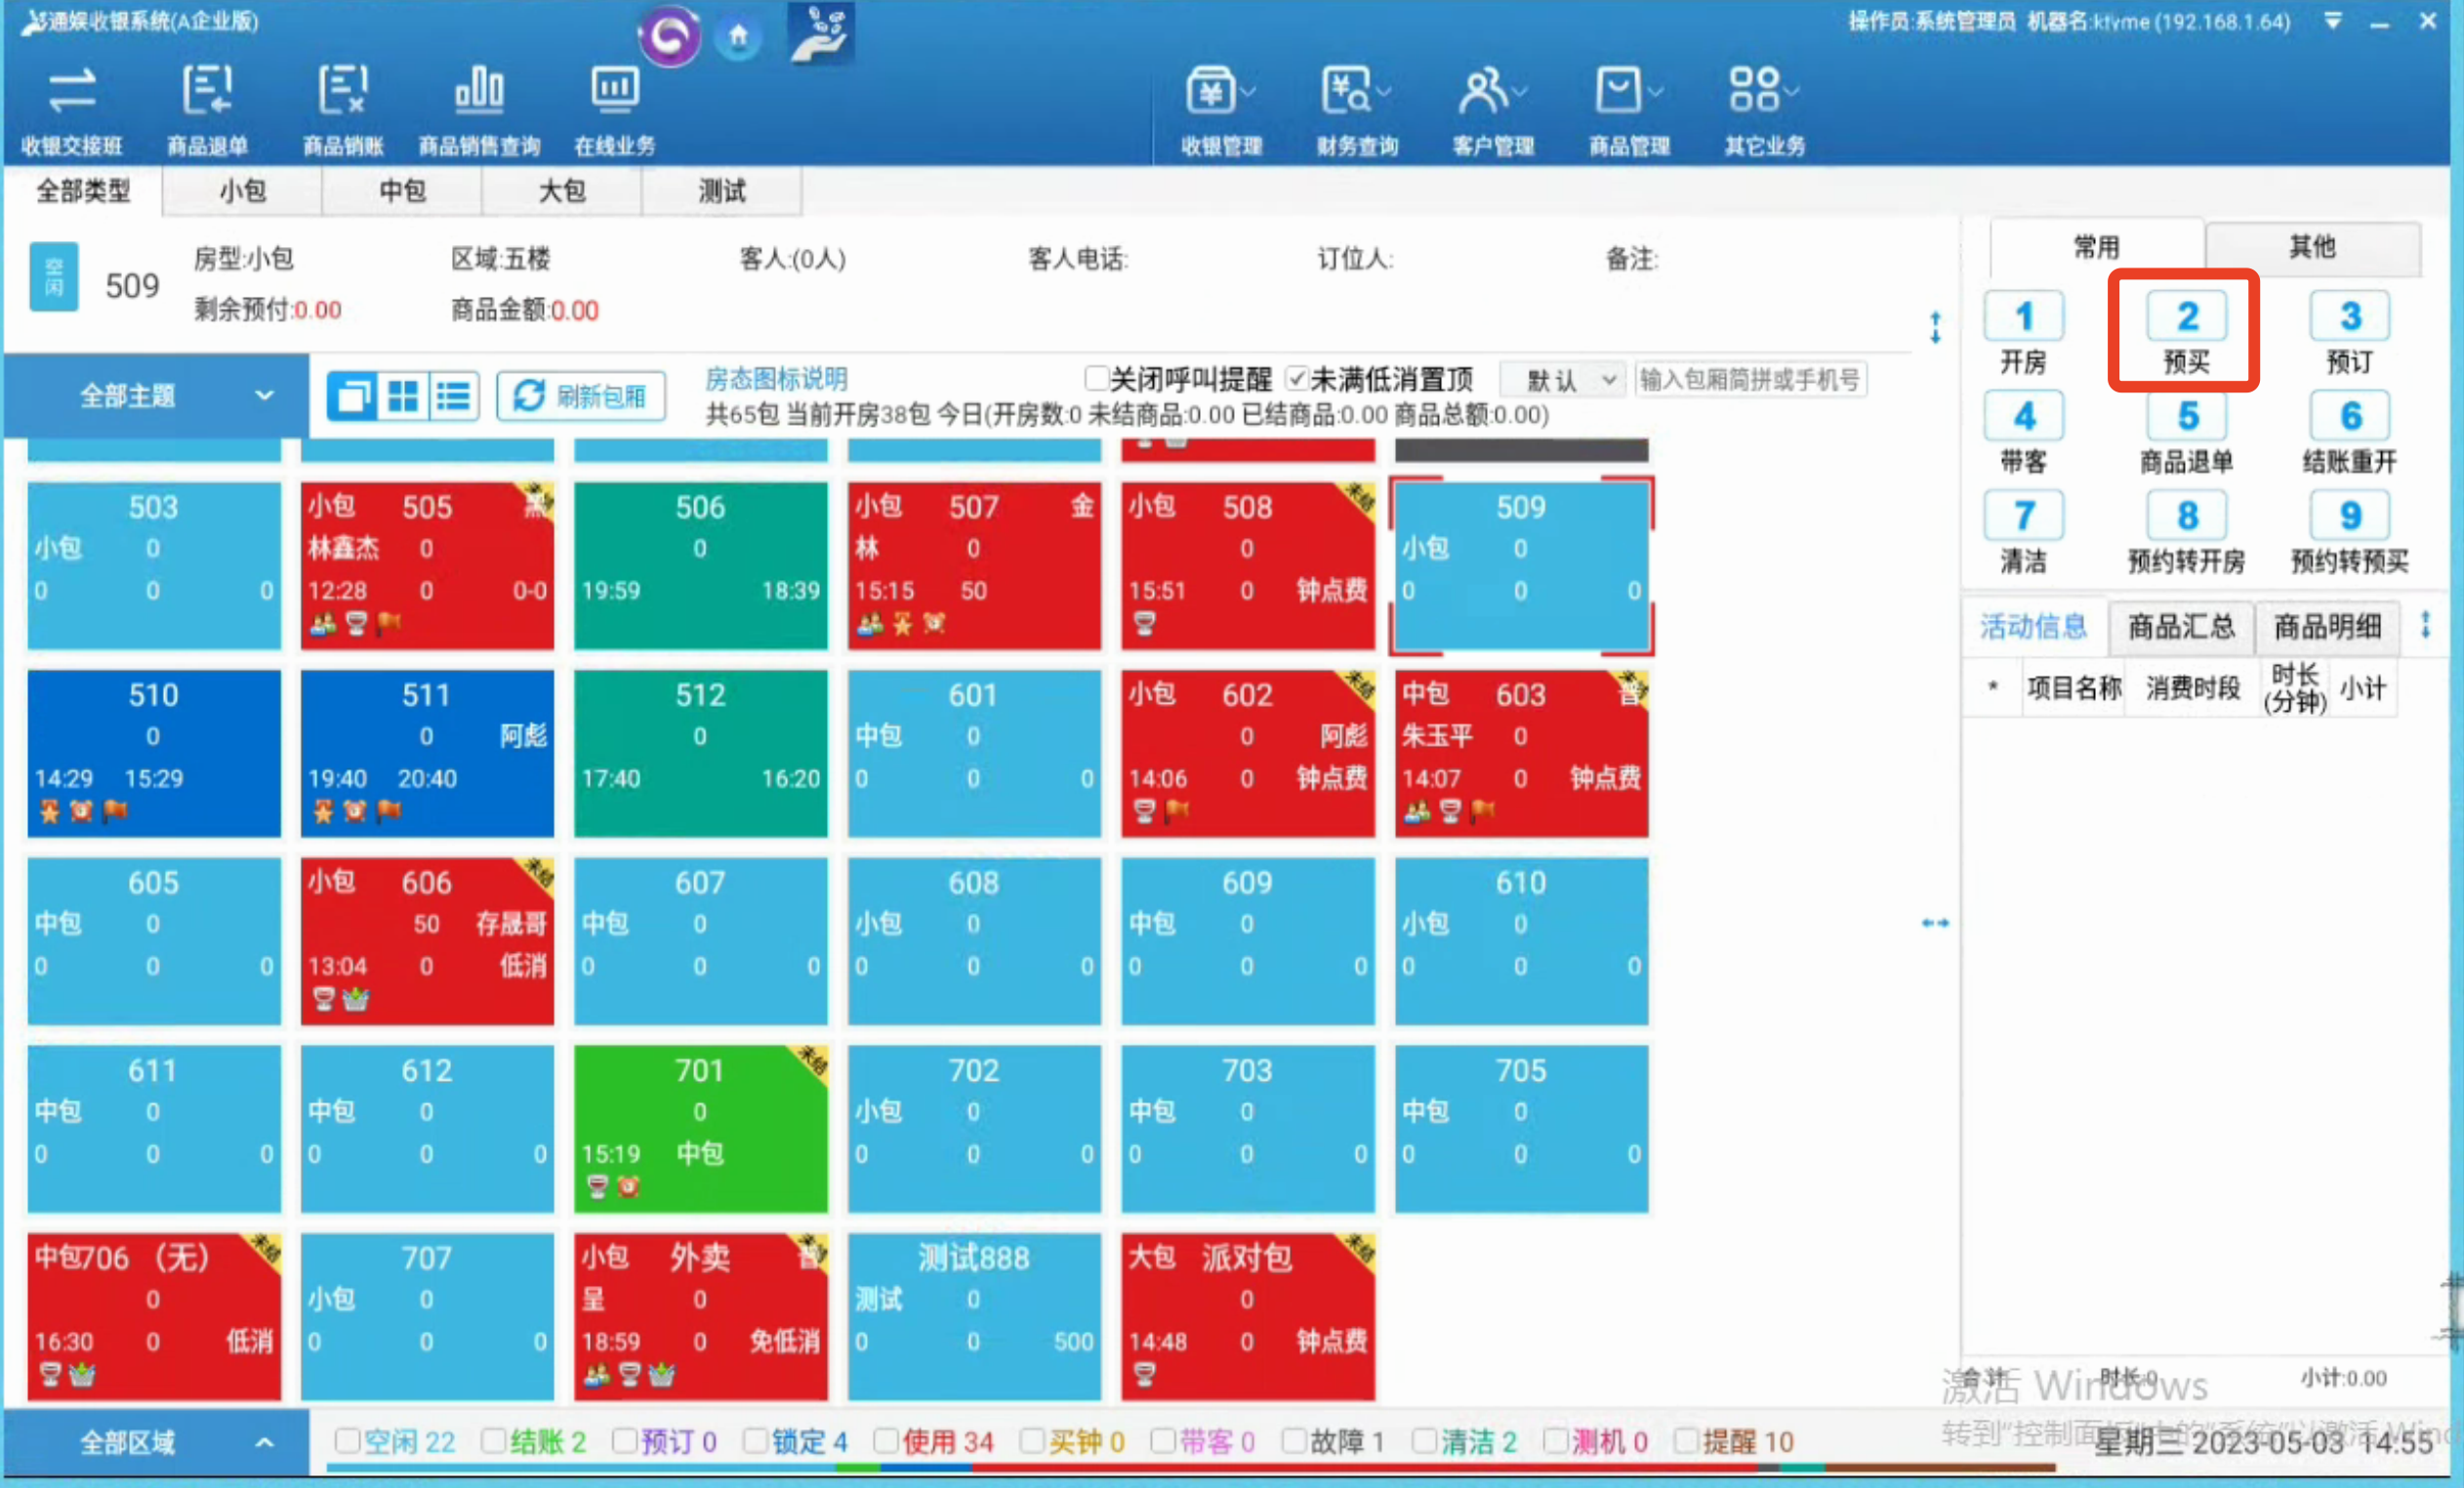Select the 派对包 大包 room tile
Image resolution: width=2464 pixels, height=1488 pixels.
pos(1248,1316)
